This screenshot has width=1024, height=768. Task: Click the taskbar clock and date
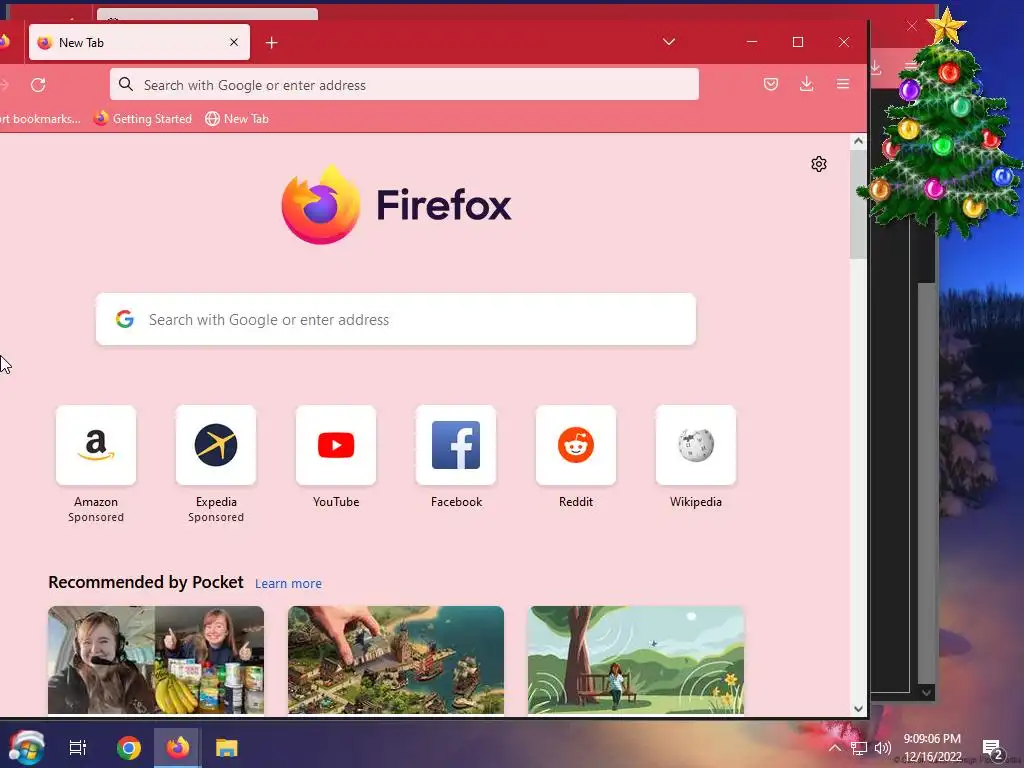(932, 748)
